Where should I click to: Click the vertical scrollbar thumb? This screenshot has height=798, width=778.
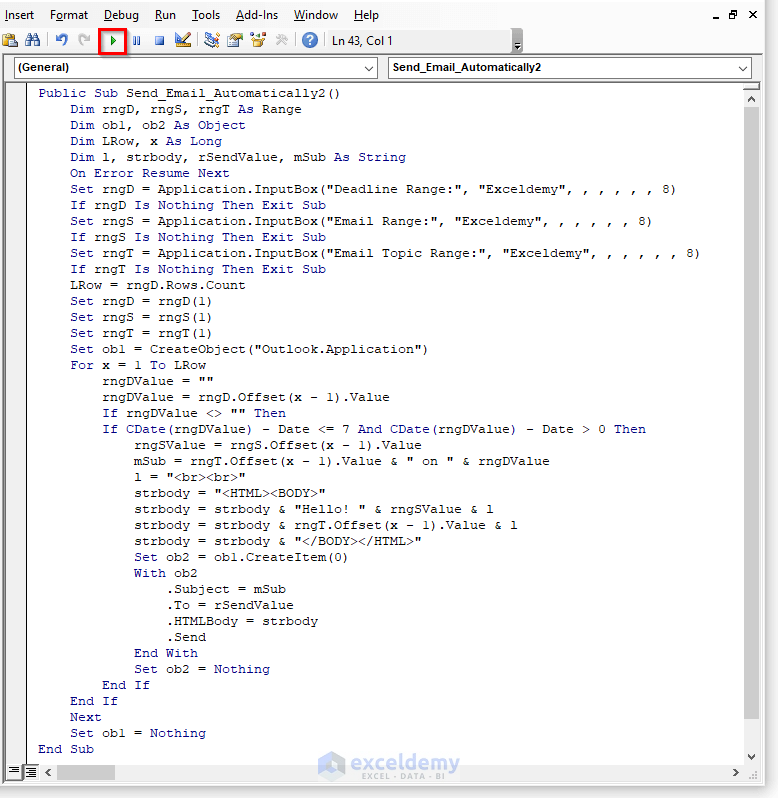[x=751, y=413]
